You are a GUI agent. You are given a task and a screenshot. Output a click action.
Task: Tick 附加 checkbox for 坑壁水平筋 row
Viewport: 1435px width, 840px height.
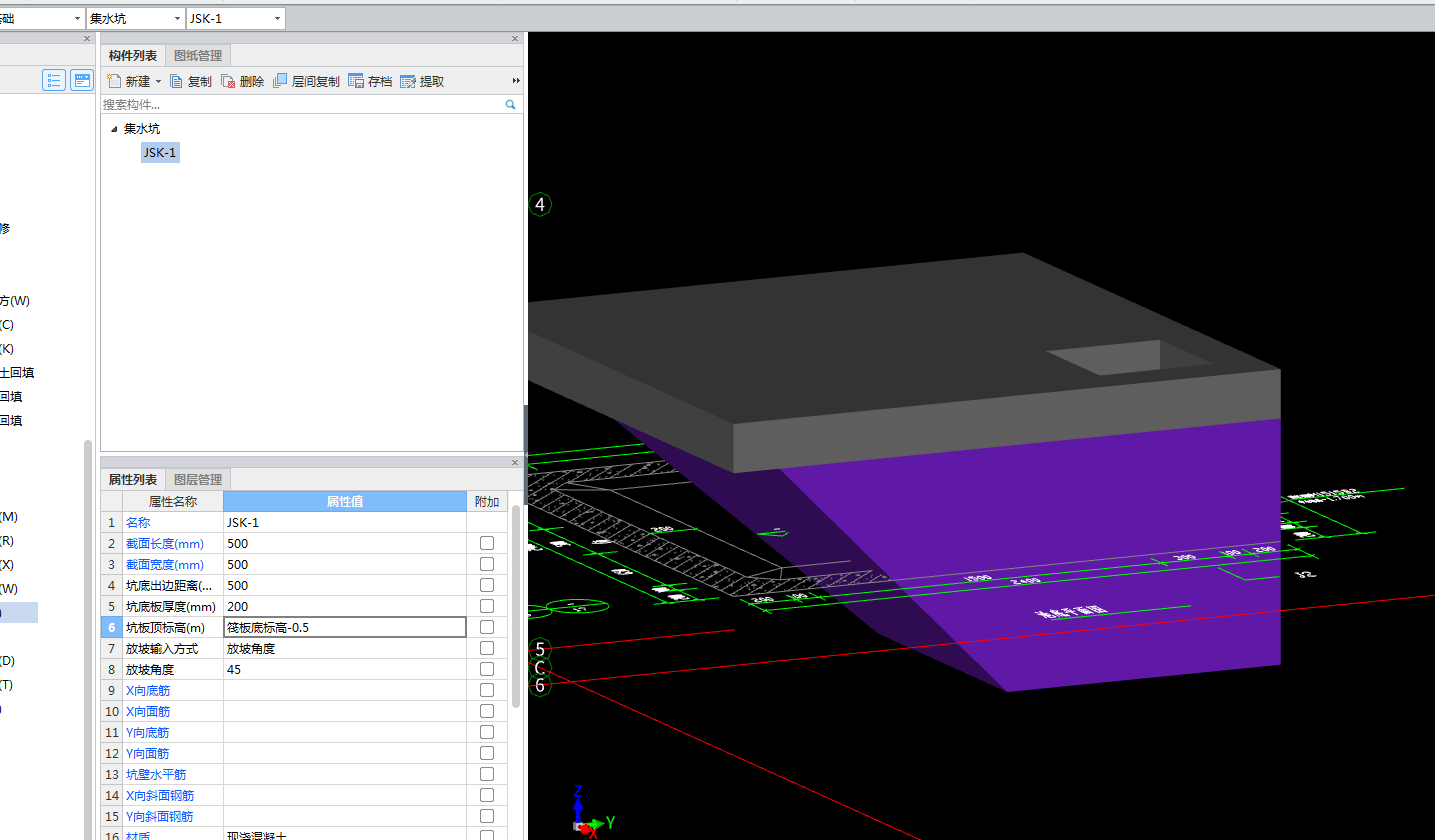487,774
